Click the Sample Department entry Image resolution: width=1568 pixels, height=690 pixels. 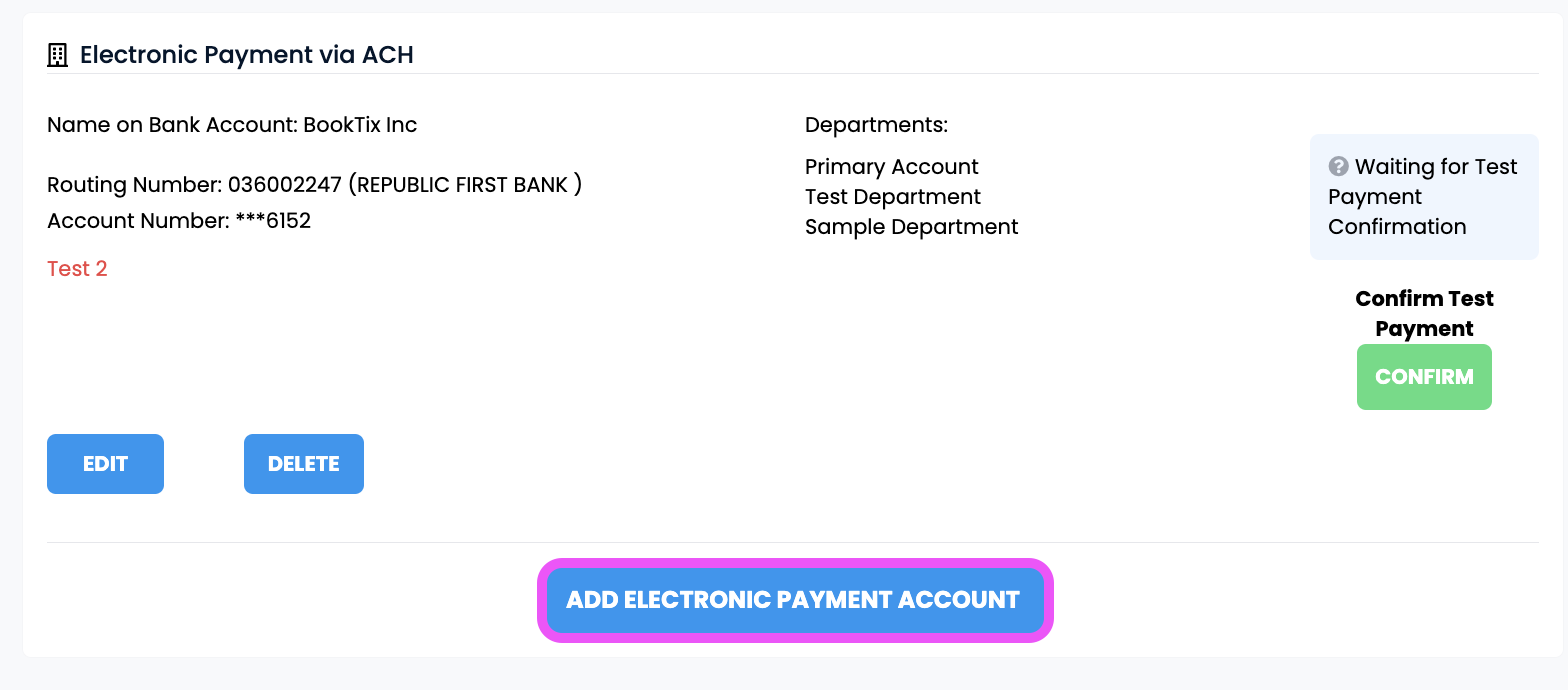click(x=912, y=227)
